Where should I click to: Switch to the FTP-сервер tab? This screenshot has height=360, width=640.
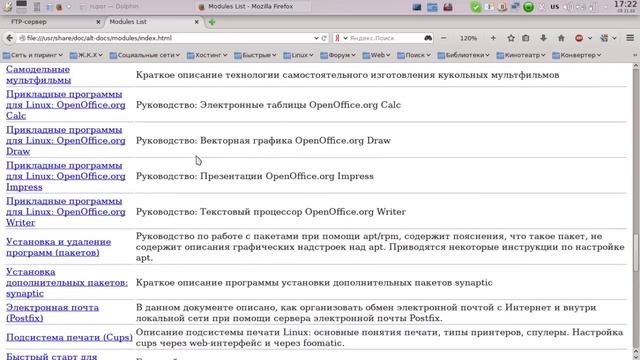coord(29,22)
